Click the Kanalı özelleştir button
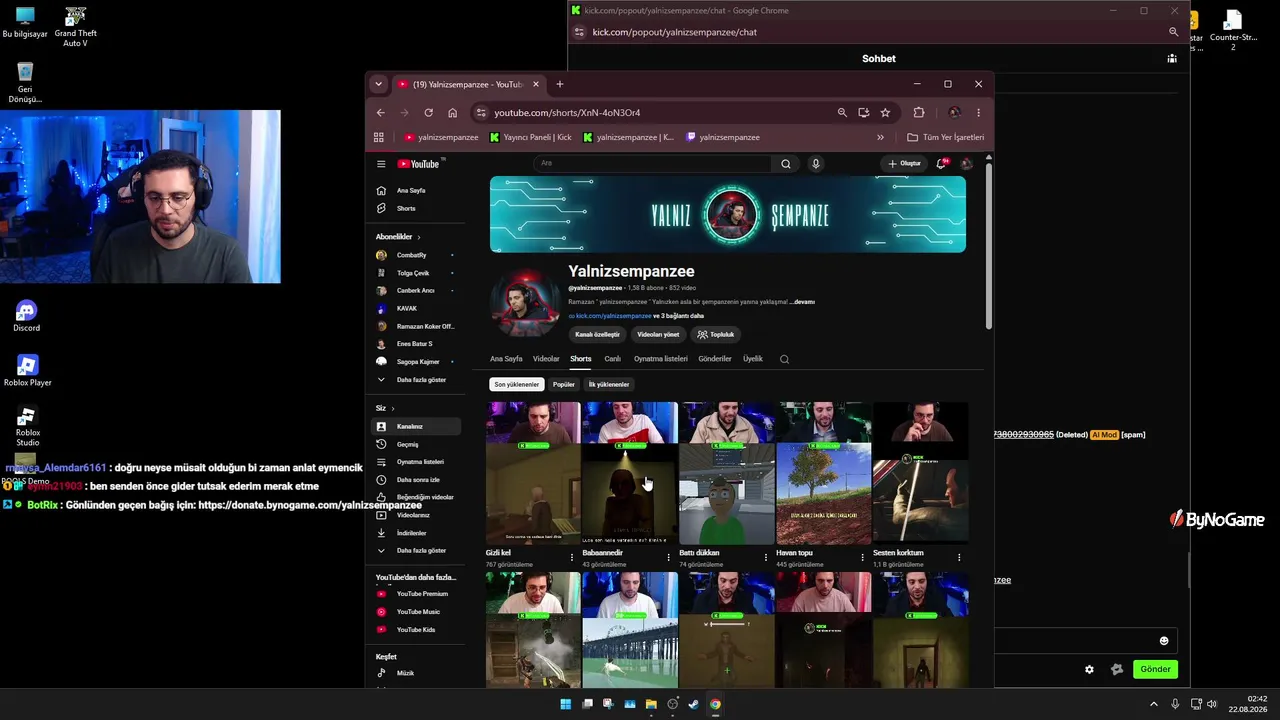The image size is (1280, 720). [x=598, y=335]
